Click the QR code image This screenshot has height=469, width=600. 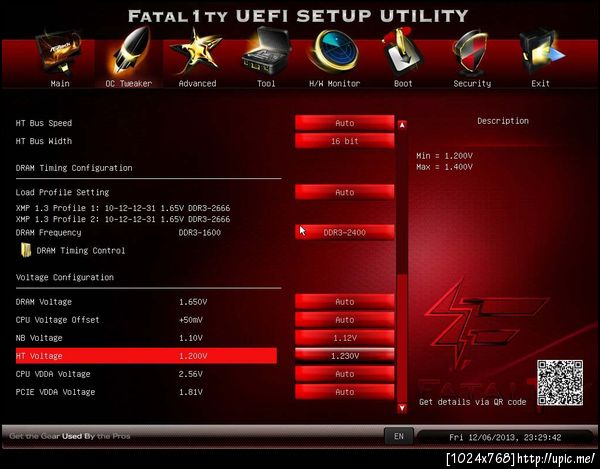[x=560, y=383]
